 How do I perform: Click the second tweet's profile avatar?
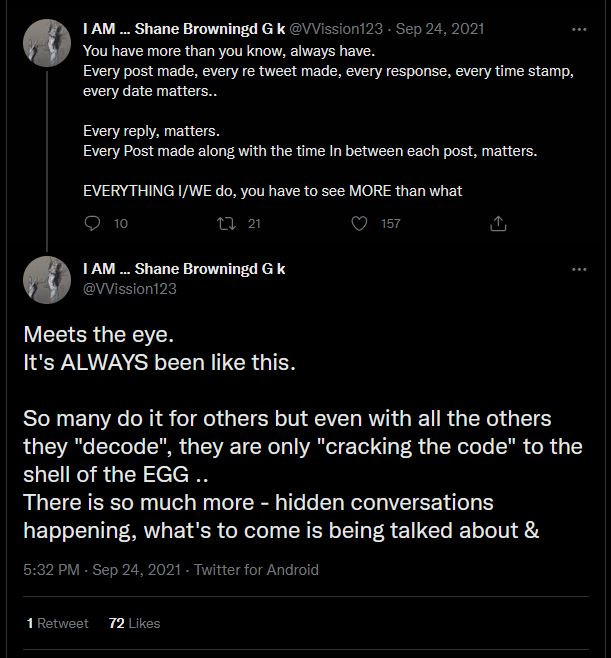[x=46, y=280]
